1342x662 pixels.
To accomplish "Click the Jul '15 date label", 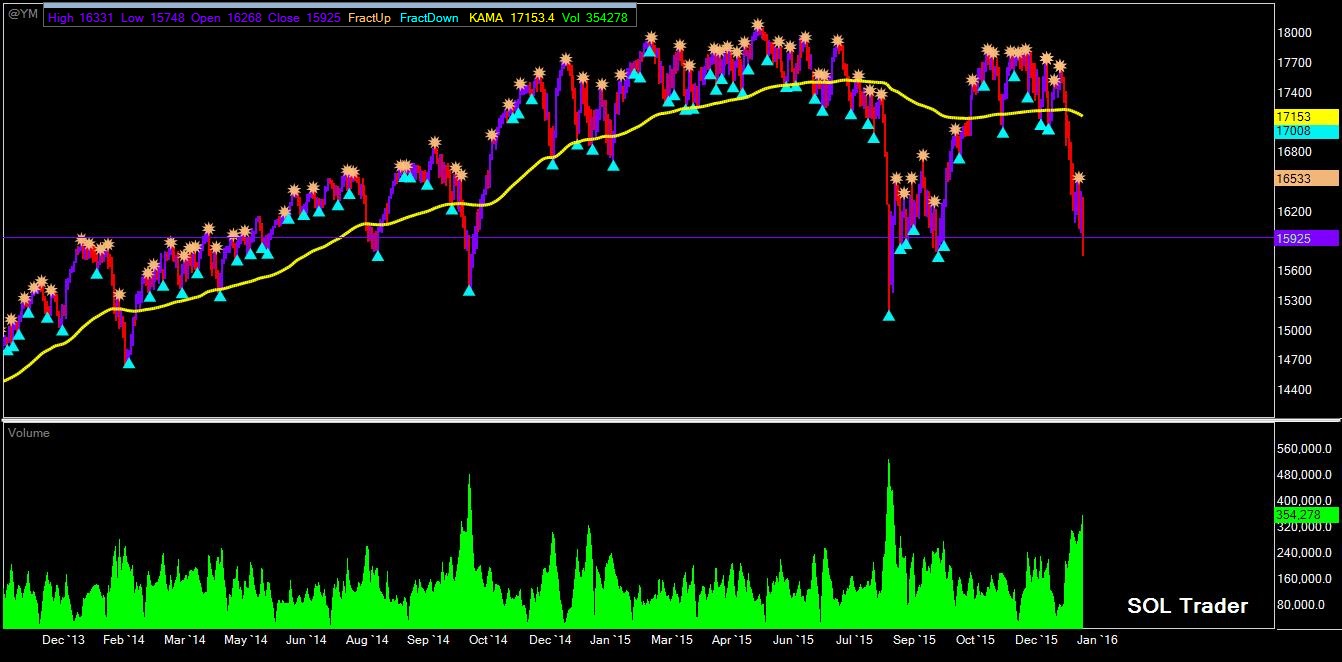I will (x=853, y=640).
